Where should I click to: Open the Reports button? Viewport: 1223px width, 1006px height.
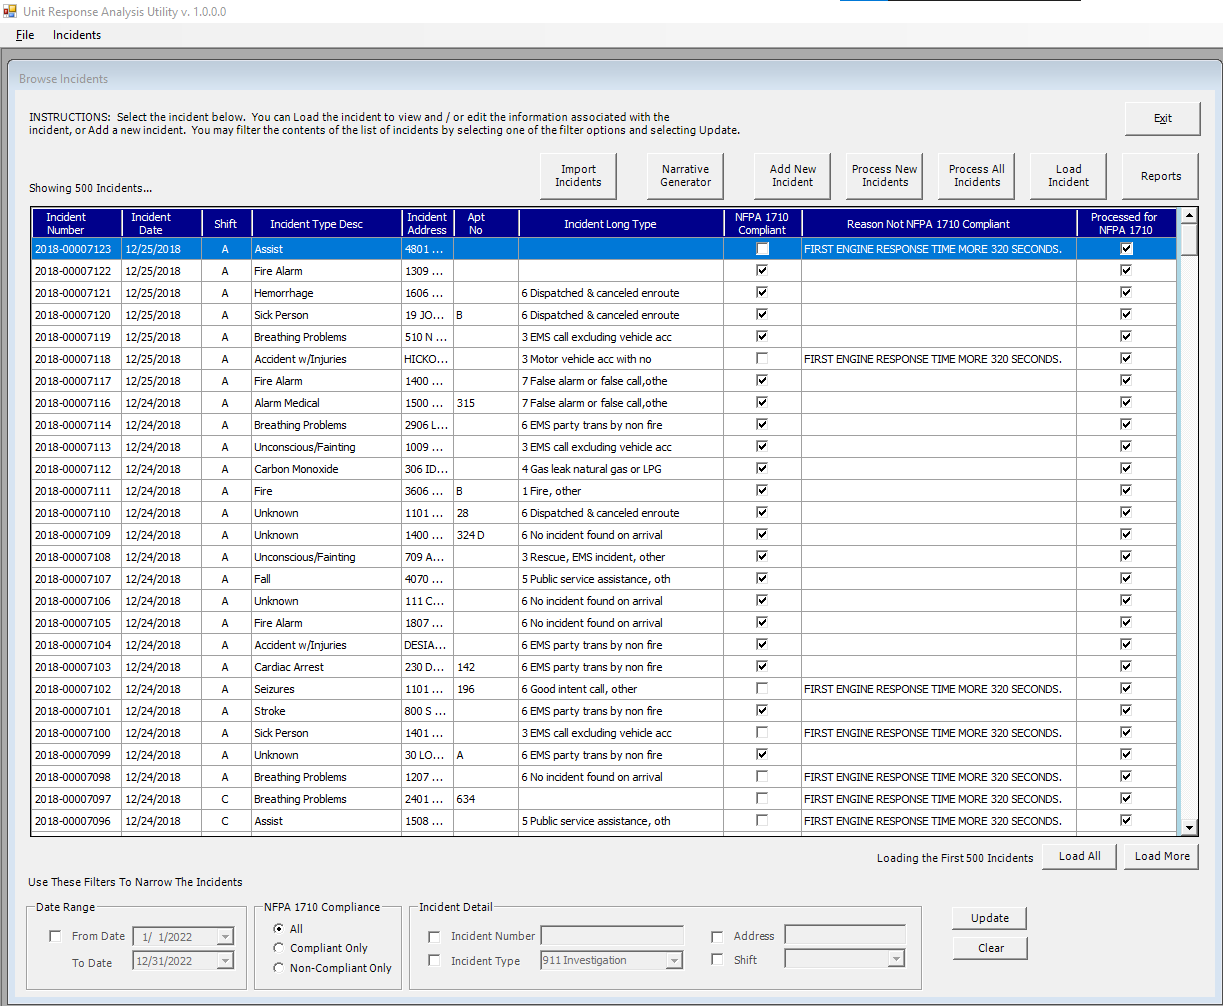tap(1160, 176)
